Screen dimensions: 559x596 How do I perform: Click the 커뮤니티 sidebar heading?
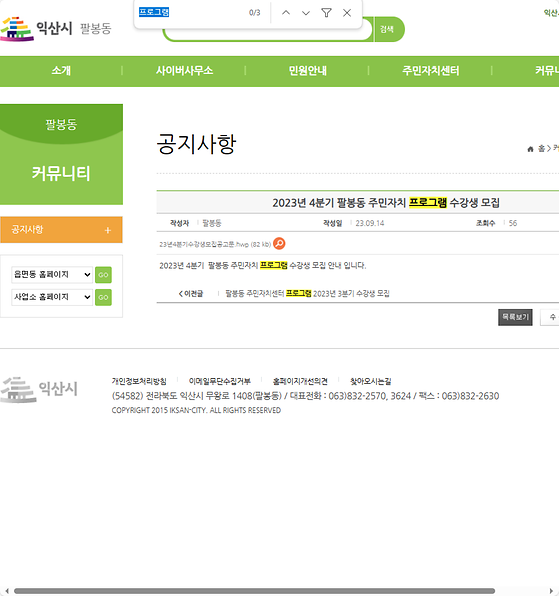pos(61,173)
